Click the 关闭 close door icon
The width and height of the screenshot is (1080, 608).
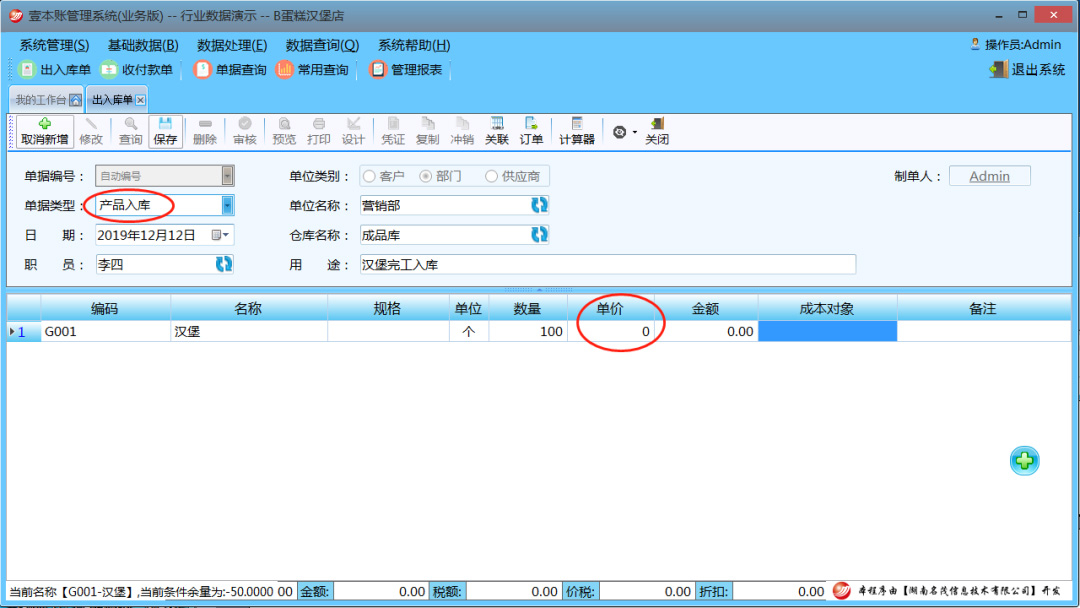(657, 132)
